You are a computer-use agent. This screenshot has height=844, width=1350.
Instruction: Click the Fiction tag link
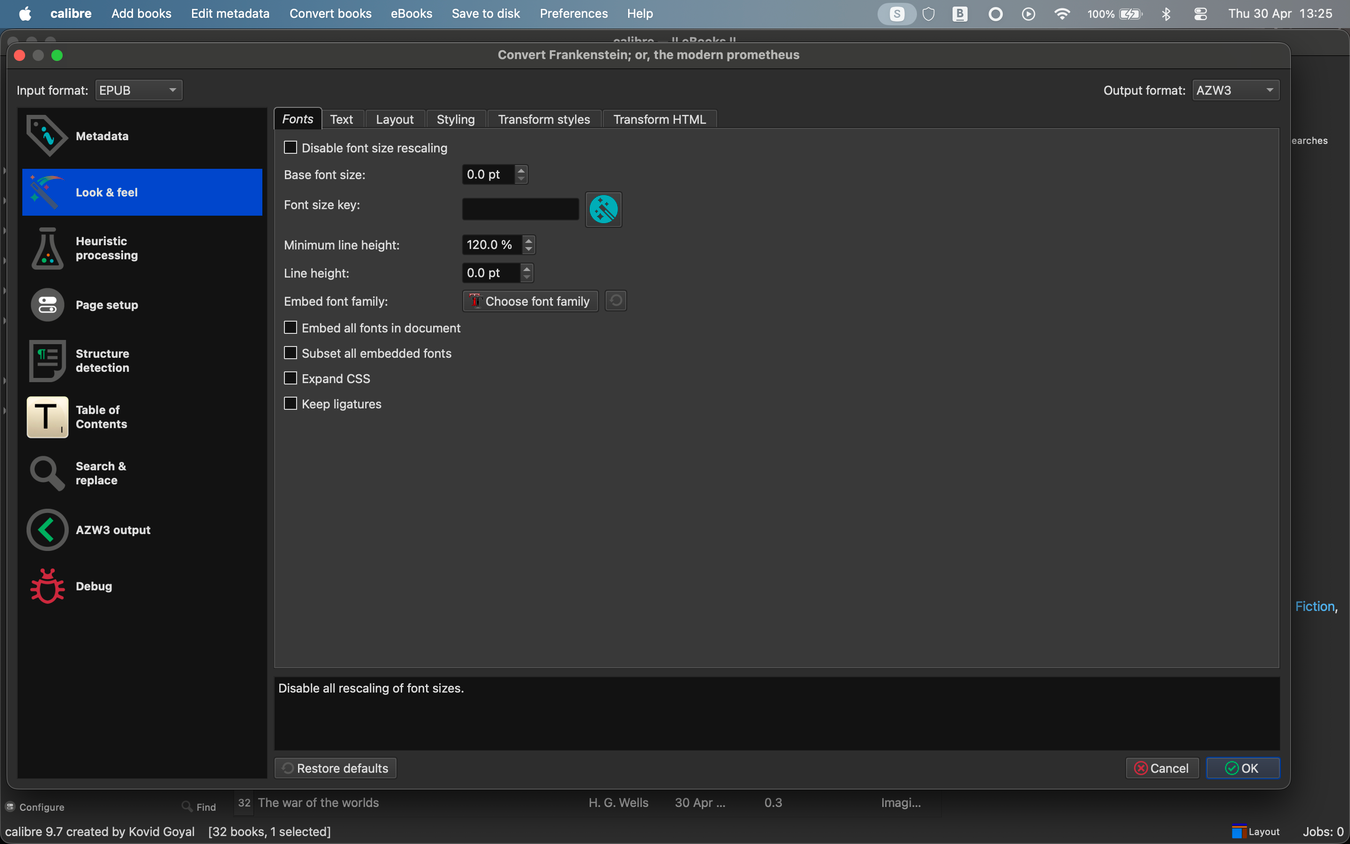pyautogui.click(x=1315, y=606)
